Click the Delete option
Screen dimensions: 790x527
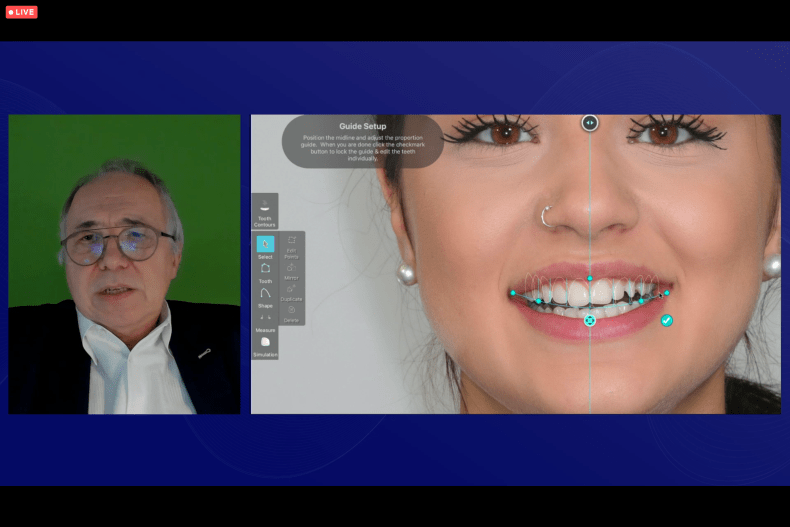pos(291,314)
